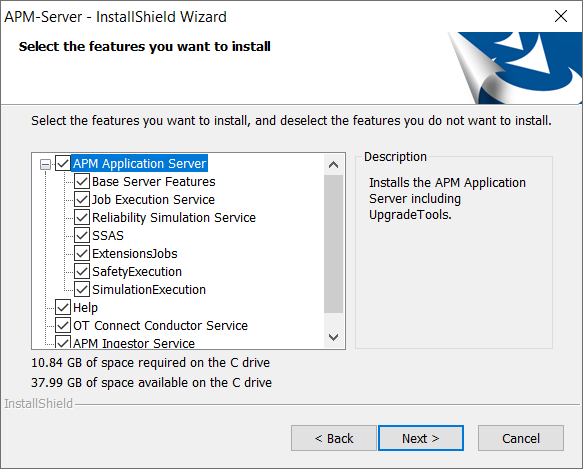Go to previous step with Back button
This screenshot has height=469, width=583.
point(334,438)
